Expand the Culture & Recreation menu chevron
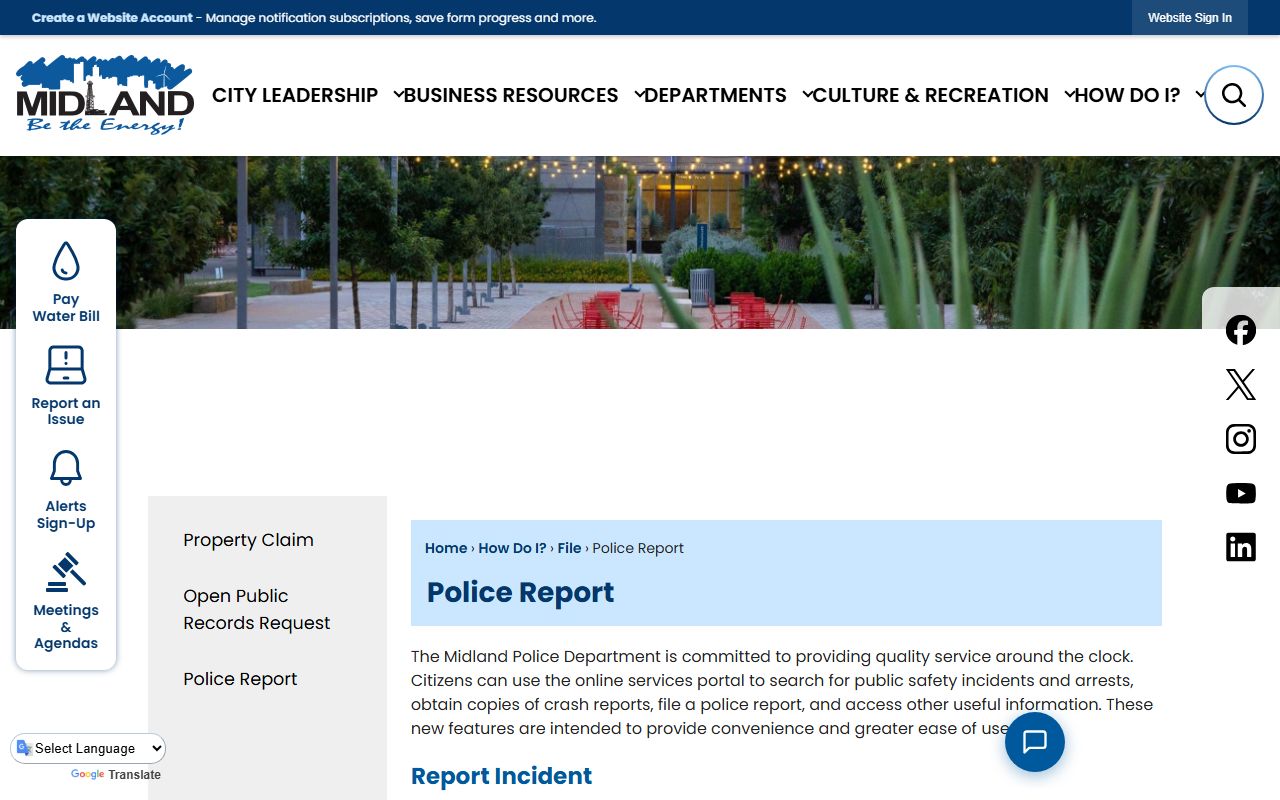This screenshot has width=1280, height=800. (1069, 95)
